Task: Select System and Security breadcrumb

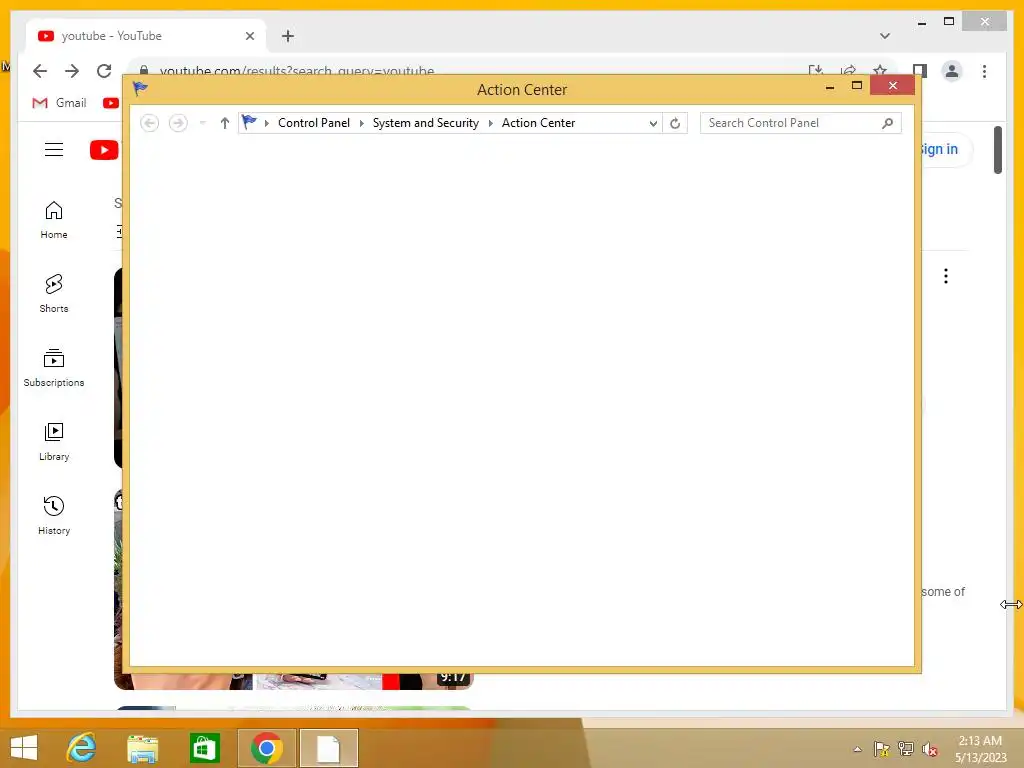Action: coord(426,123)
